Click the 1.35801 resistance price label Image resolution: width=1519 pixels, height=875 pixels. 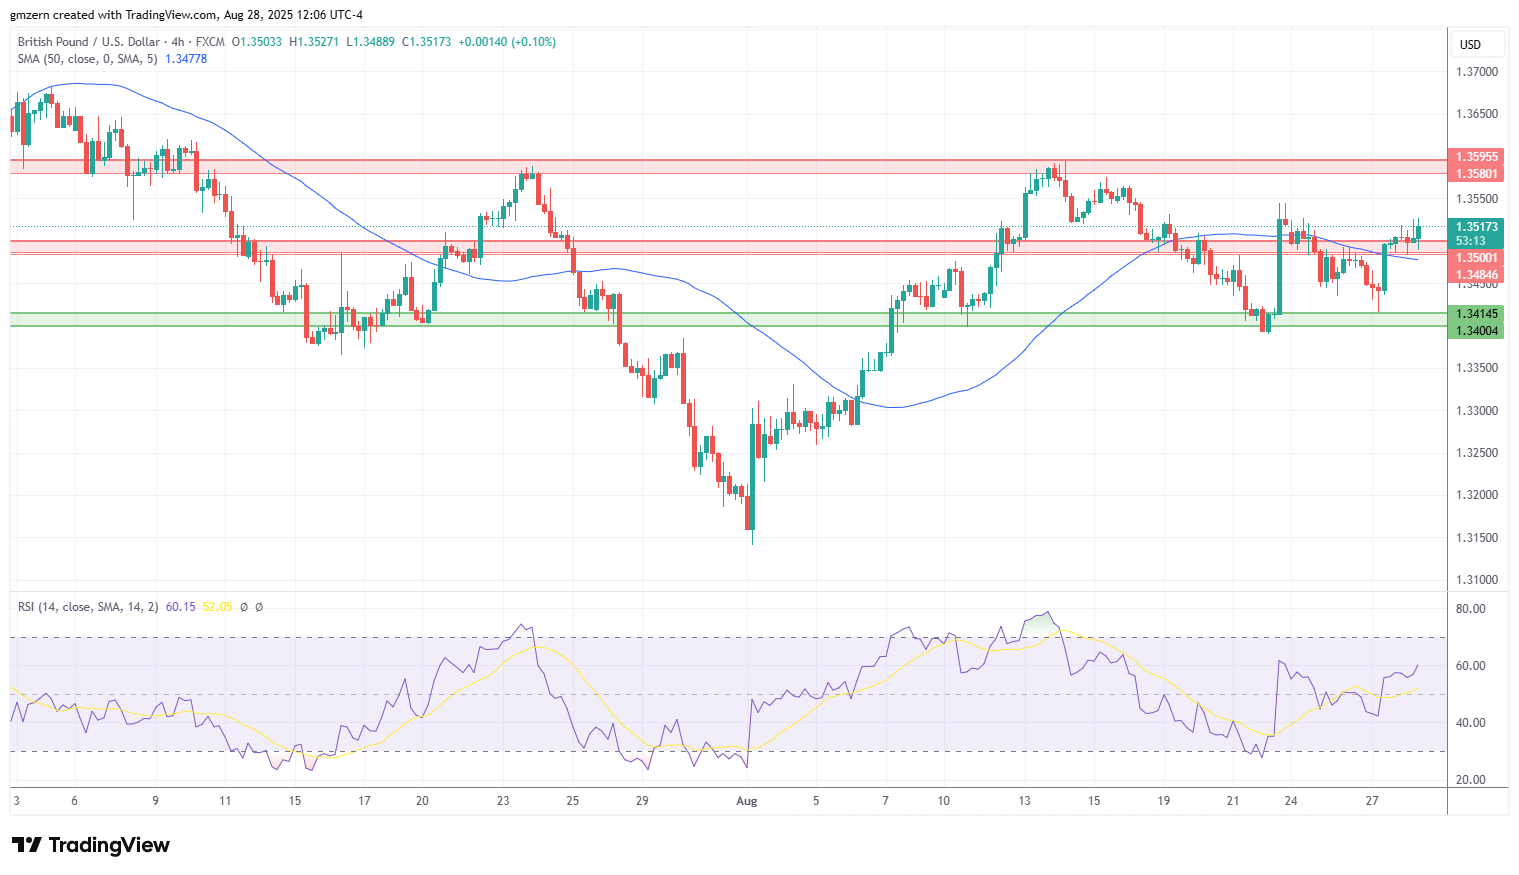pyautogui.click(x=1476, y=174)
